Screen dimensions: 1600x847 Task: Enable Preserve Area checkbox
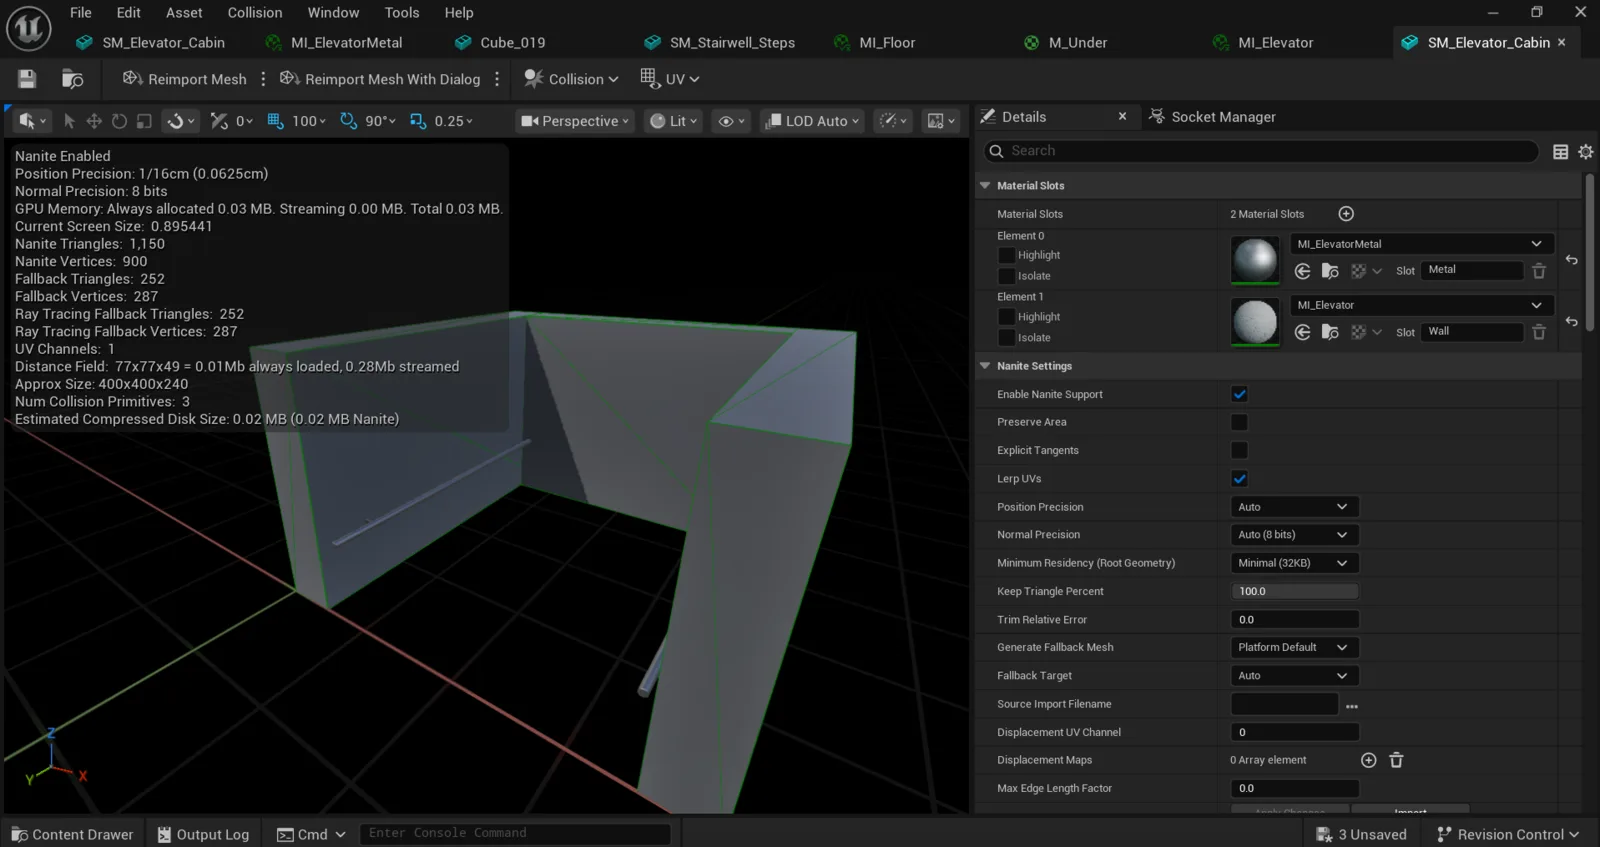point(1239,422)
